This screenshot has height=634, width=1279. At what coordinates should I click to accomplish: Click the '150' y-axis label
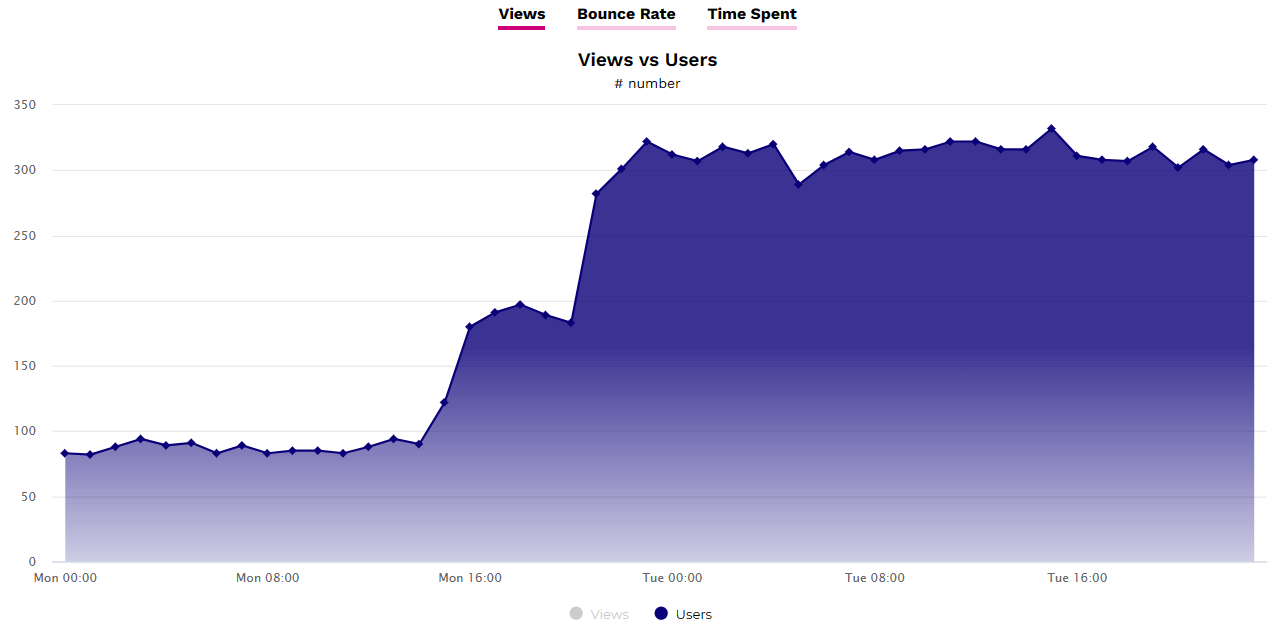25,366
